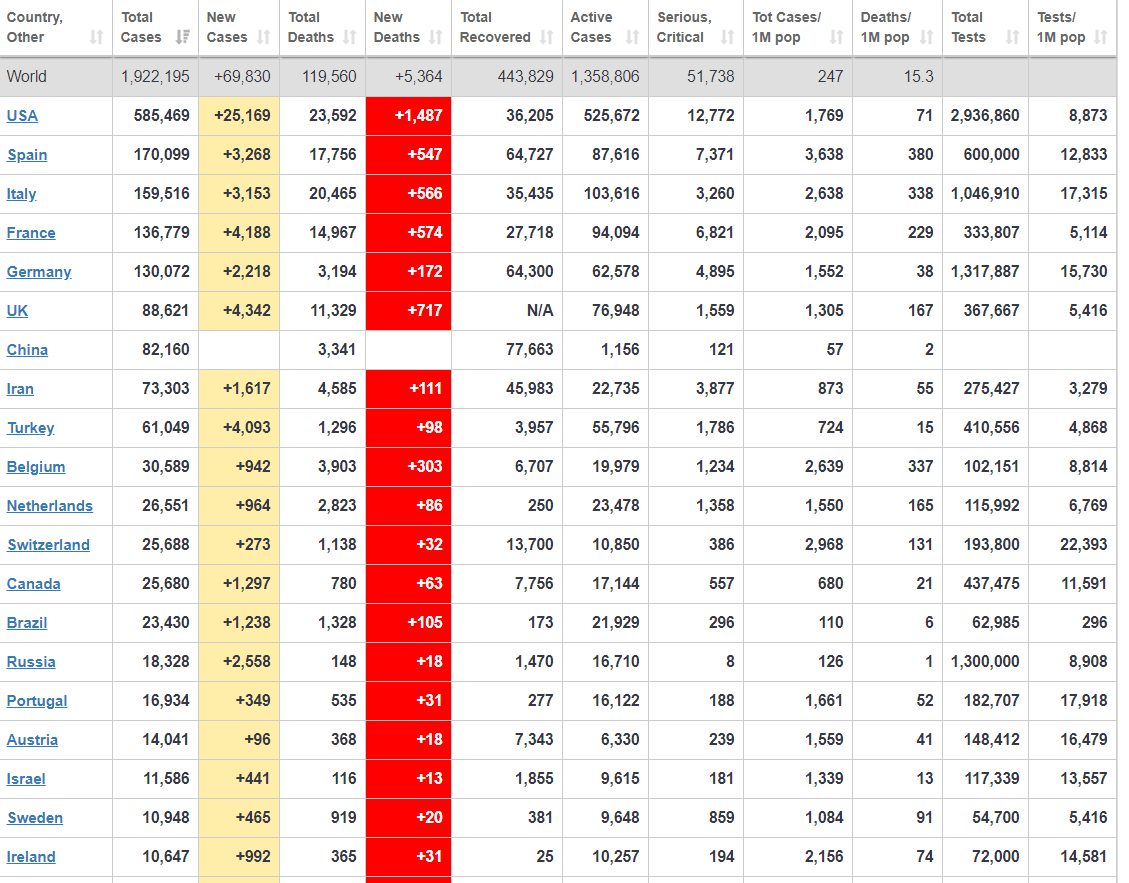Screen dimensions: 1129x883
Task: Click sort arrows in Total Recovered header
Action: [x=546, y=38]
